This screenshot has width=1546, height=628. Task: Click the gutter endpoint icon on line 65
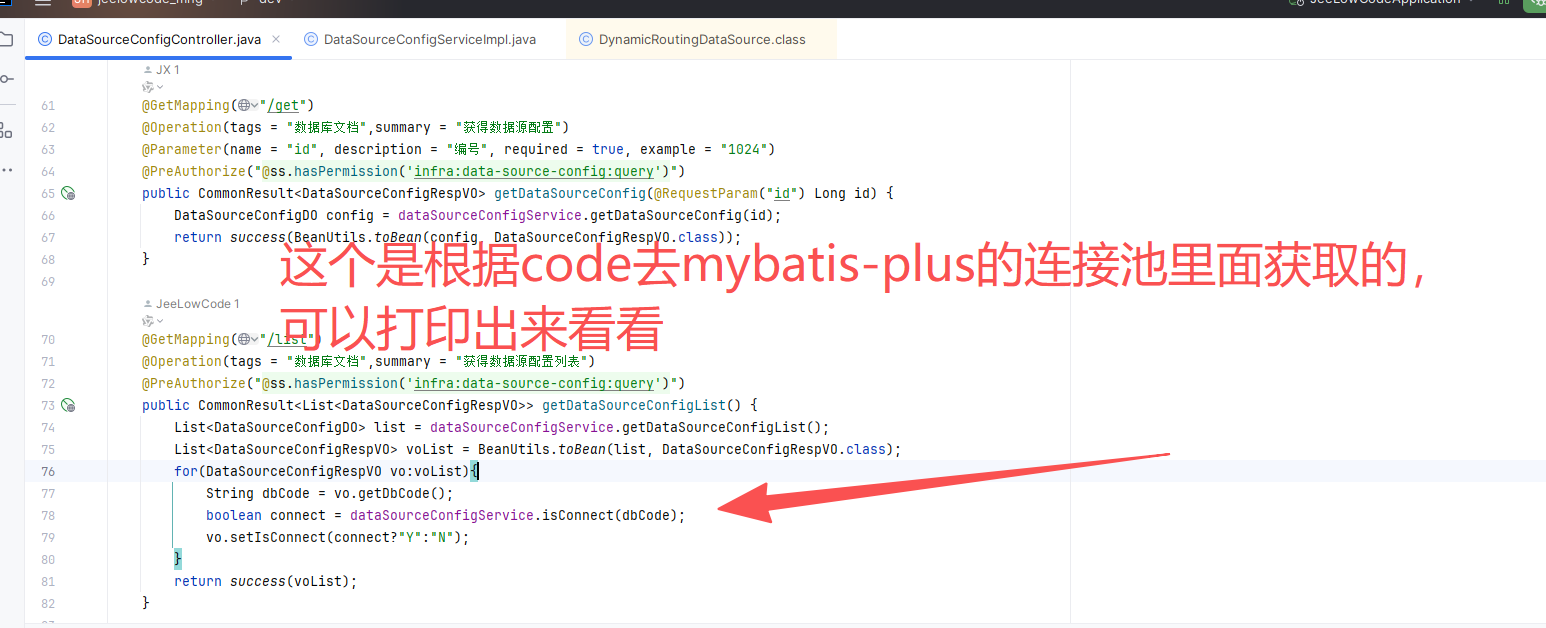pos(68,193)
